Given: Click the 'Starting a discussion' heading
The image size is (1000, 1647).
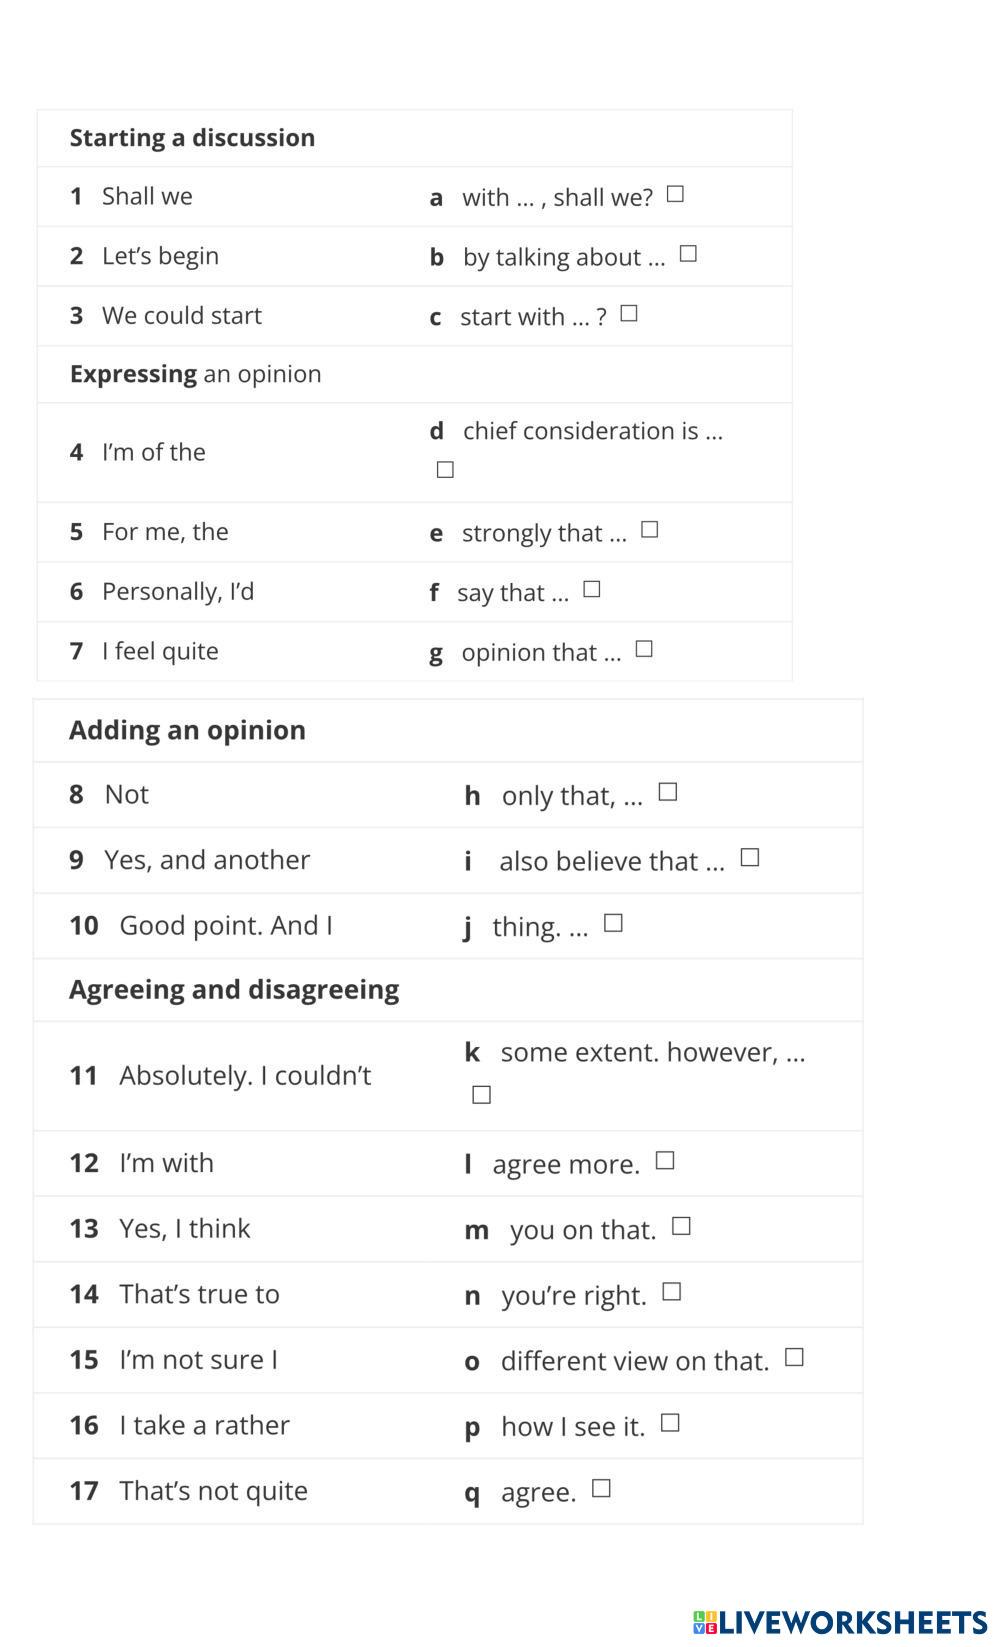Looking at the screenshot, I should [192, 137].
